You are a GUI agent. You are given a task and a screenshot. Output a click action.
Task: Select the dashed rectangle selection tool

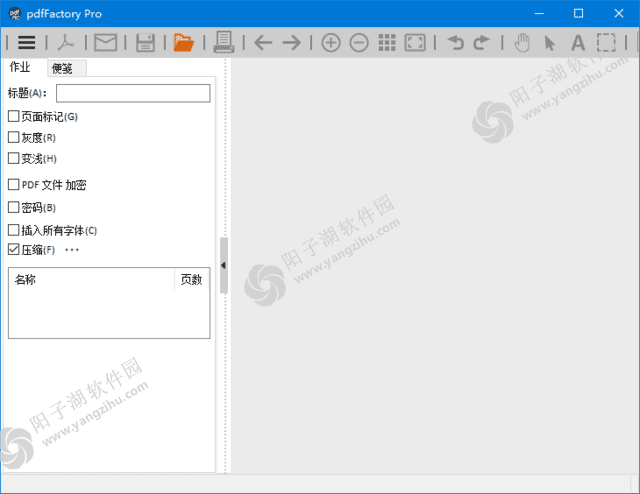pyautogui.click(x=606, y=42)
